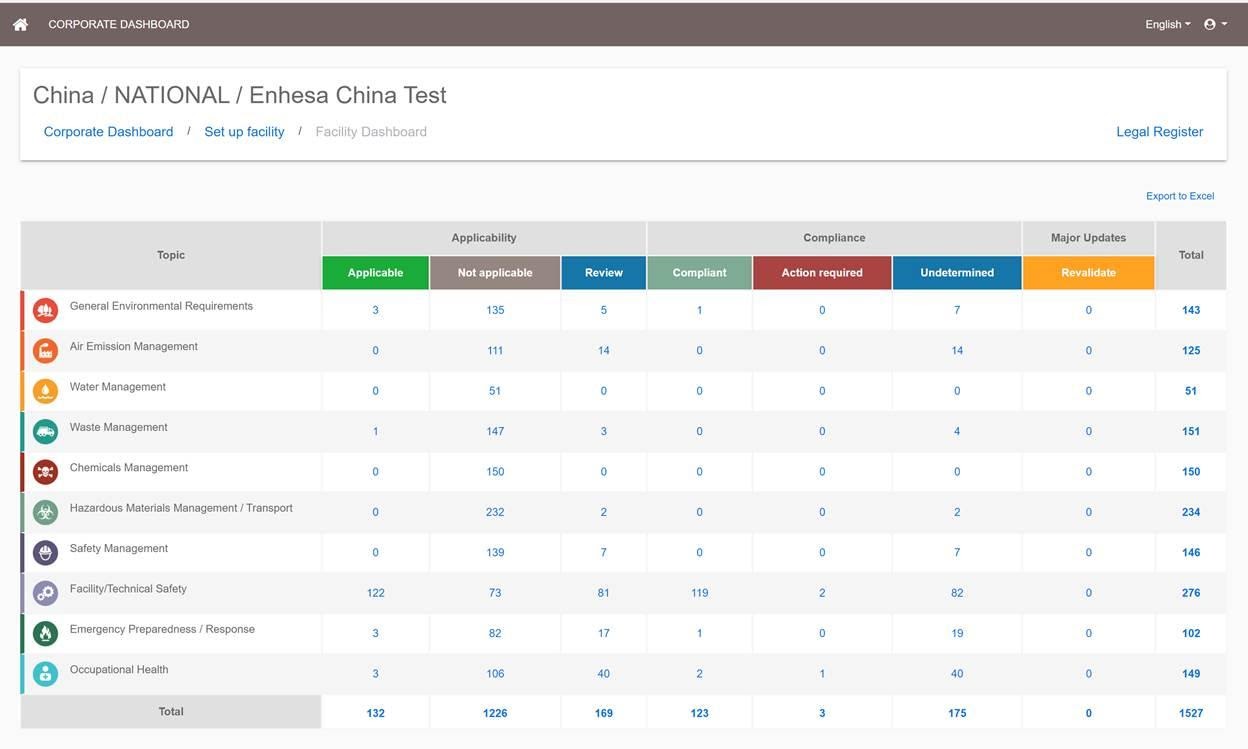Click the Waste Management truck icon
This screenshot has height=749, width=1248.
(x=45, y=431)
